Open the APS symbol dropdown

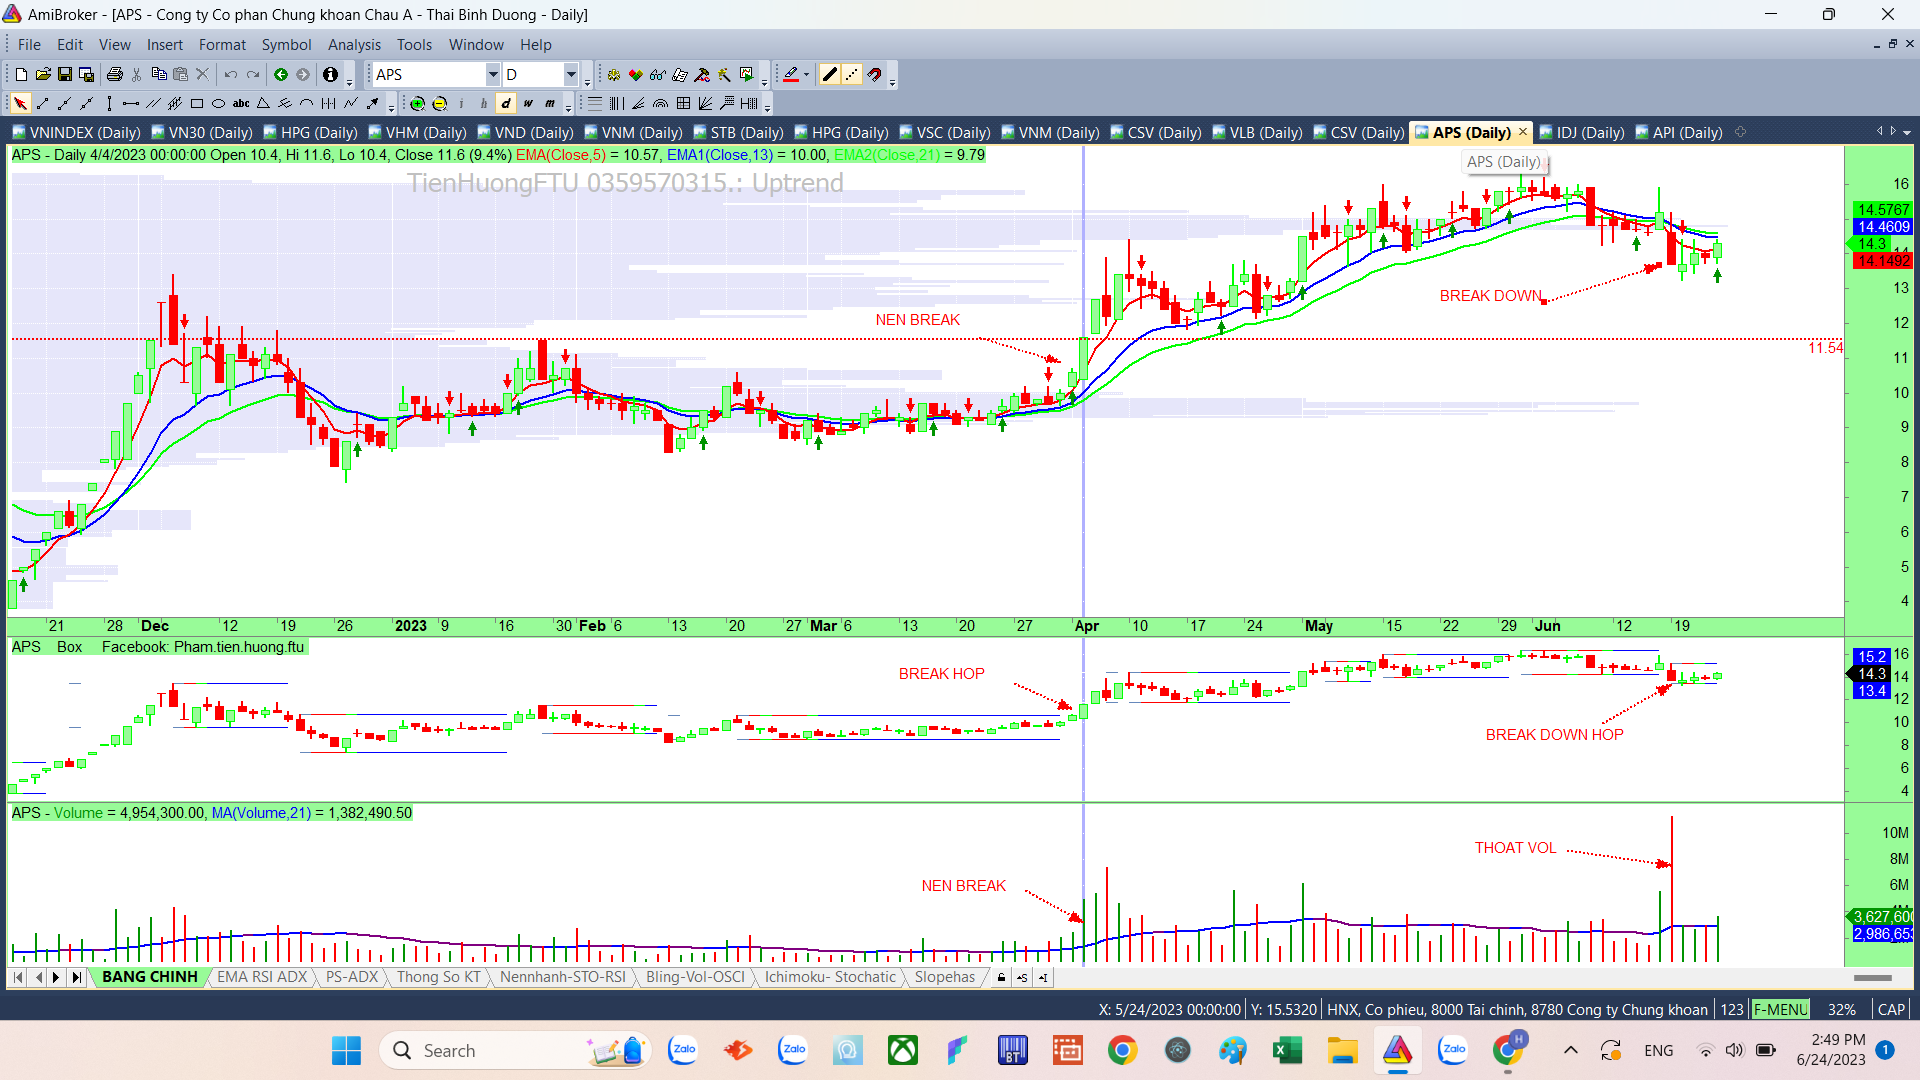[493, 74]
